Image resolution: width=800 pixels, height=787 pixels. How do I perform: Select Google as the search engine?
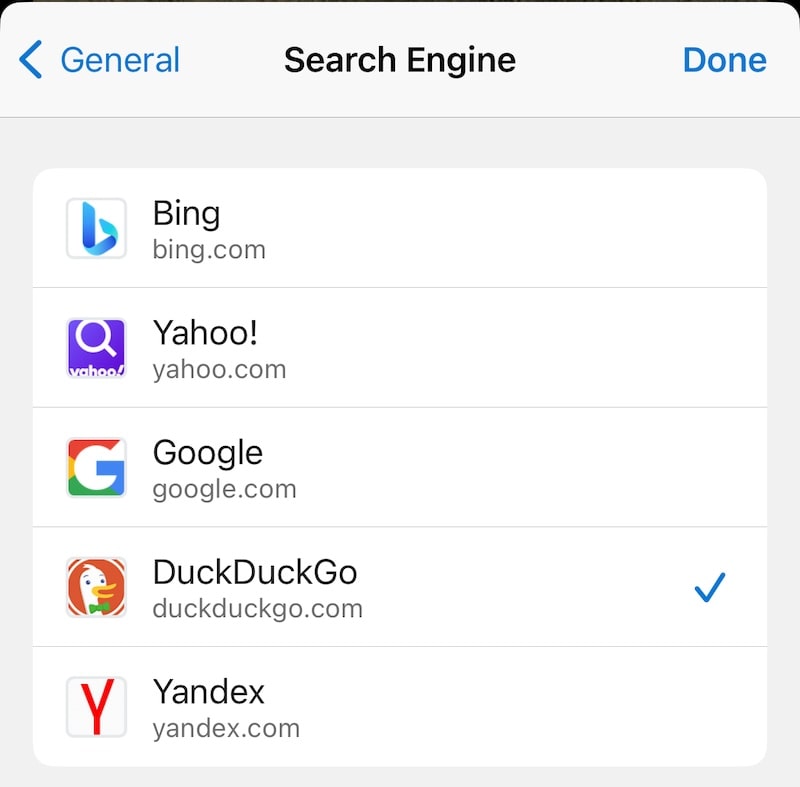(400, 467)
